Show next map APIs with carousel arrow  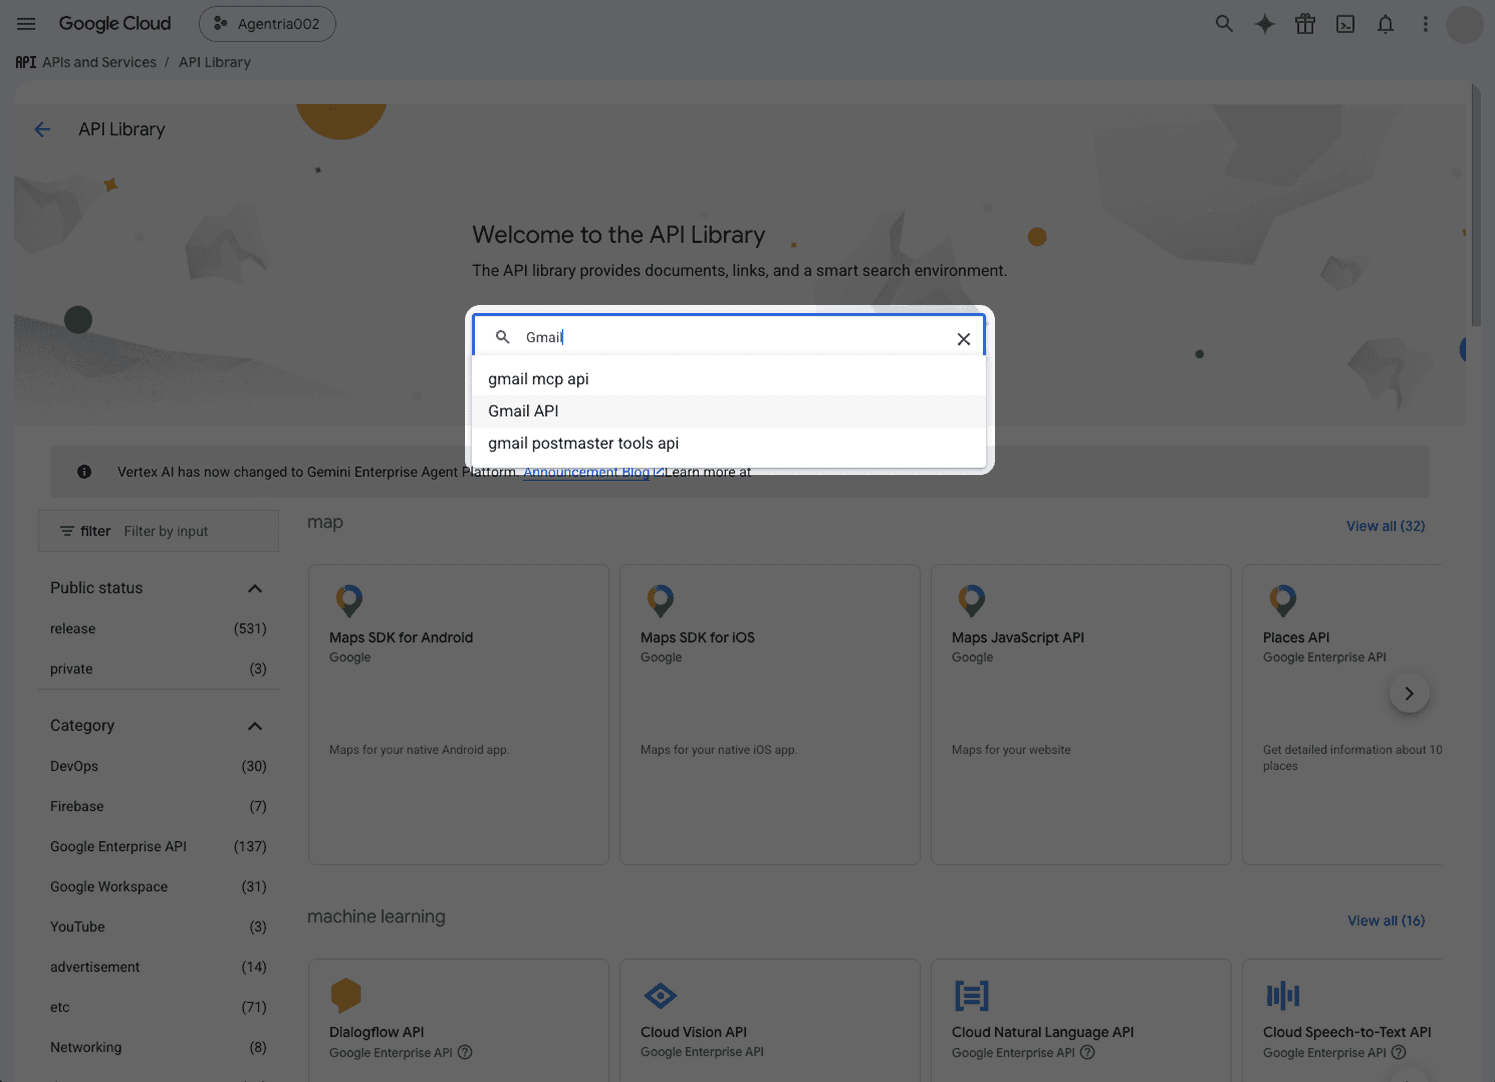click(x=1409, y=693)
